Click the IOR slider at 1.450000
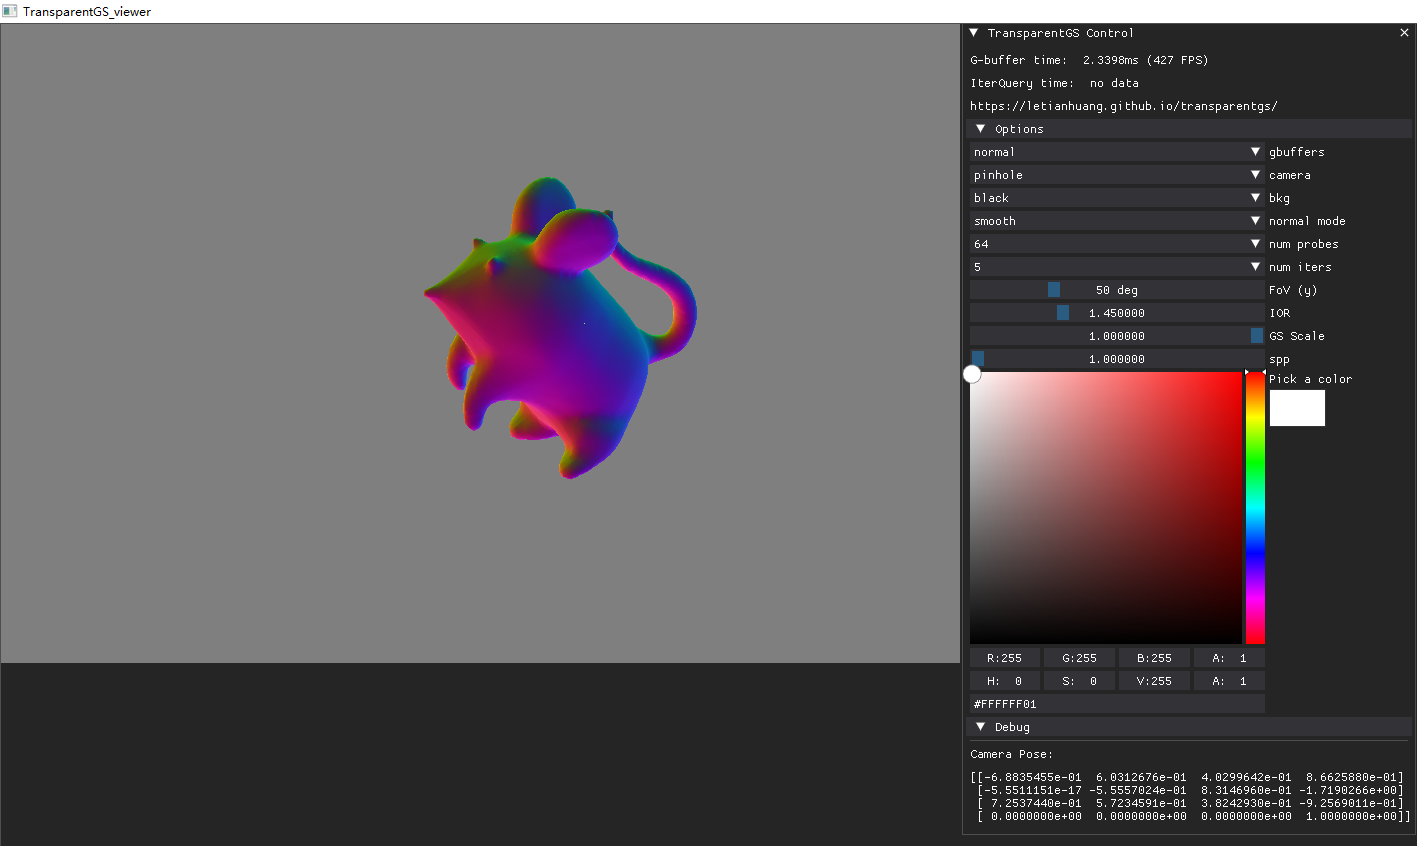Viewport: 1417px width, 846px height. pyautogui.click(x=1117, y=313)
